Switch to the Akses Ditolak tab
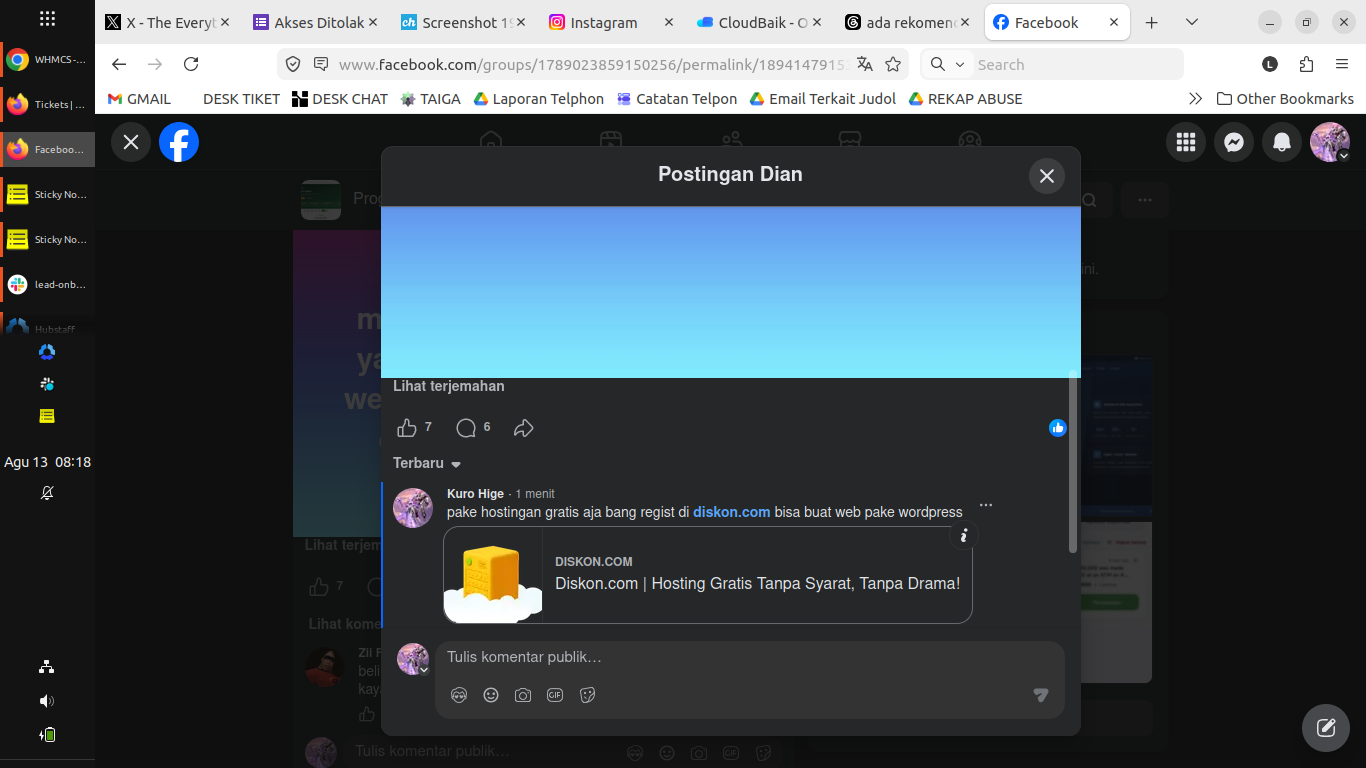This screenshot has width=1366, height=768. click(x=315, y=22)
